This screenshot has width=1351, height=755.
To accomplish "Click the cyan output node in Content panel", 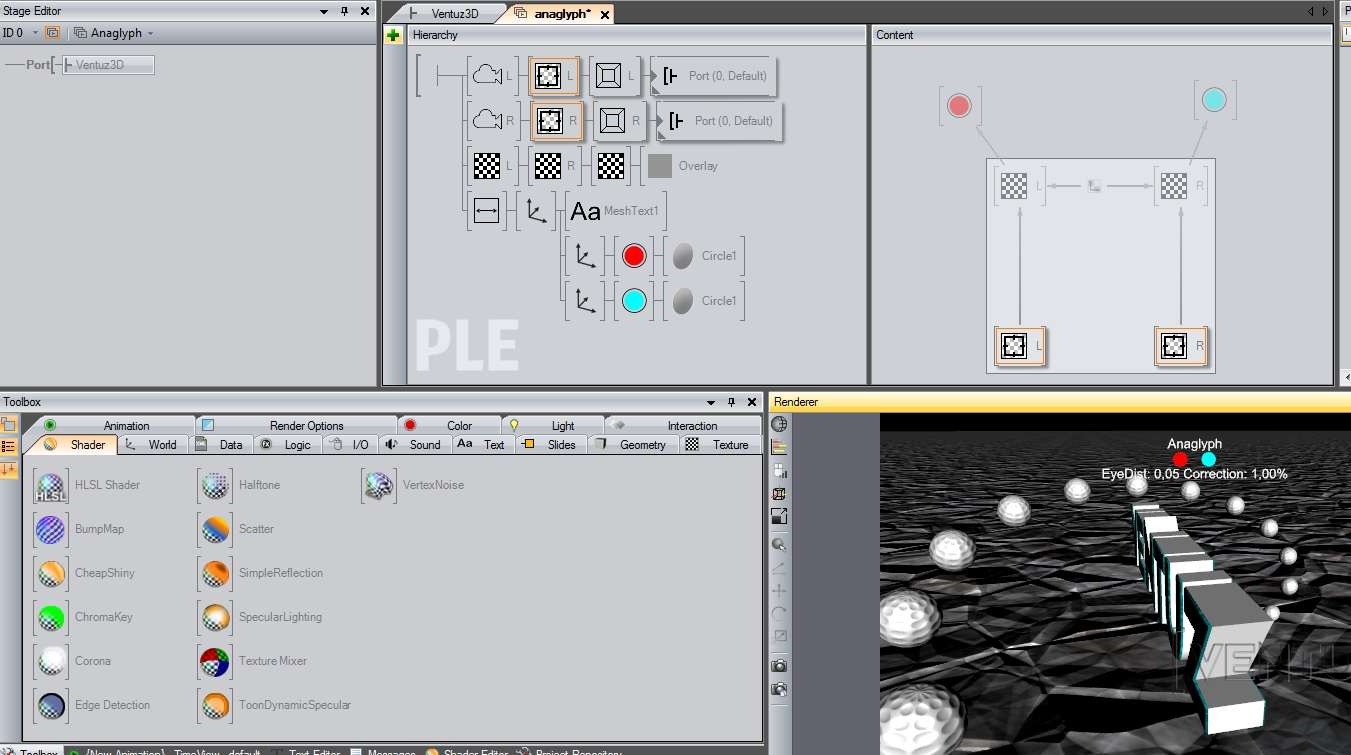I will click(1214, 101).
